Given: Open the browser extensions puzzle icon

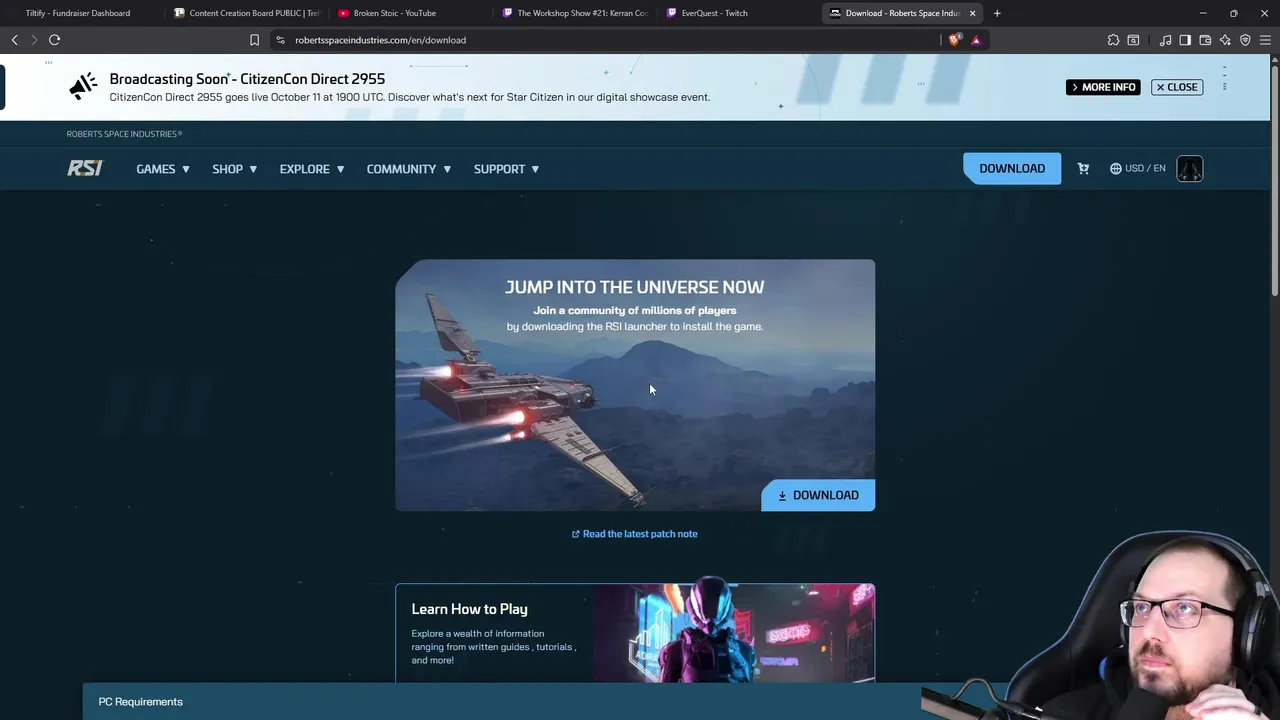Looking at the screenshot, I should [1113, 40].
